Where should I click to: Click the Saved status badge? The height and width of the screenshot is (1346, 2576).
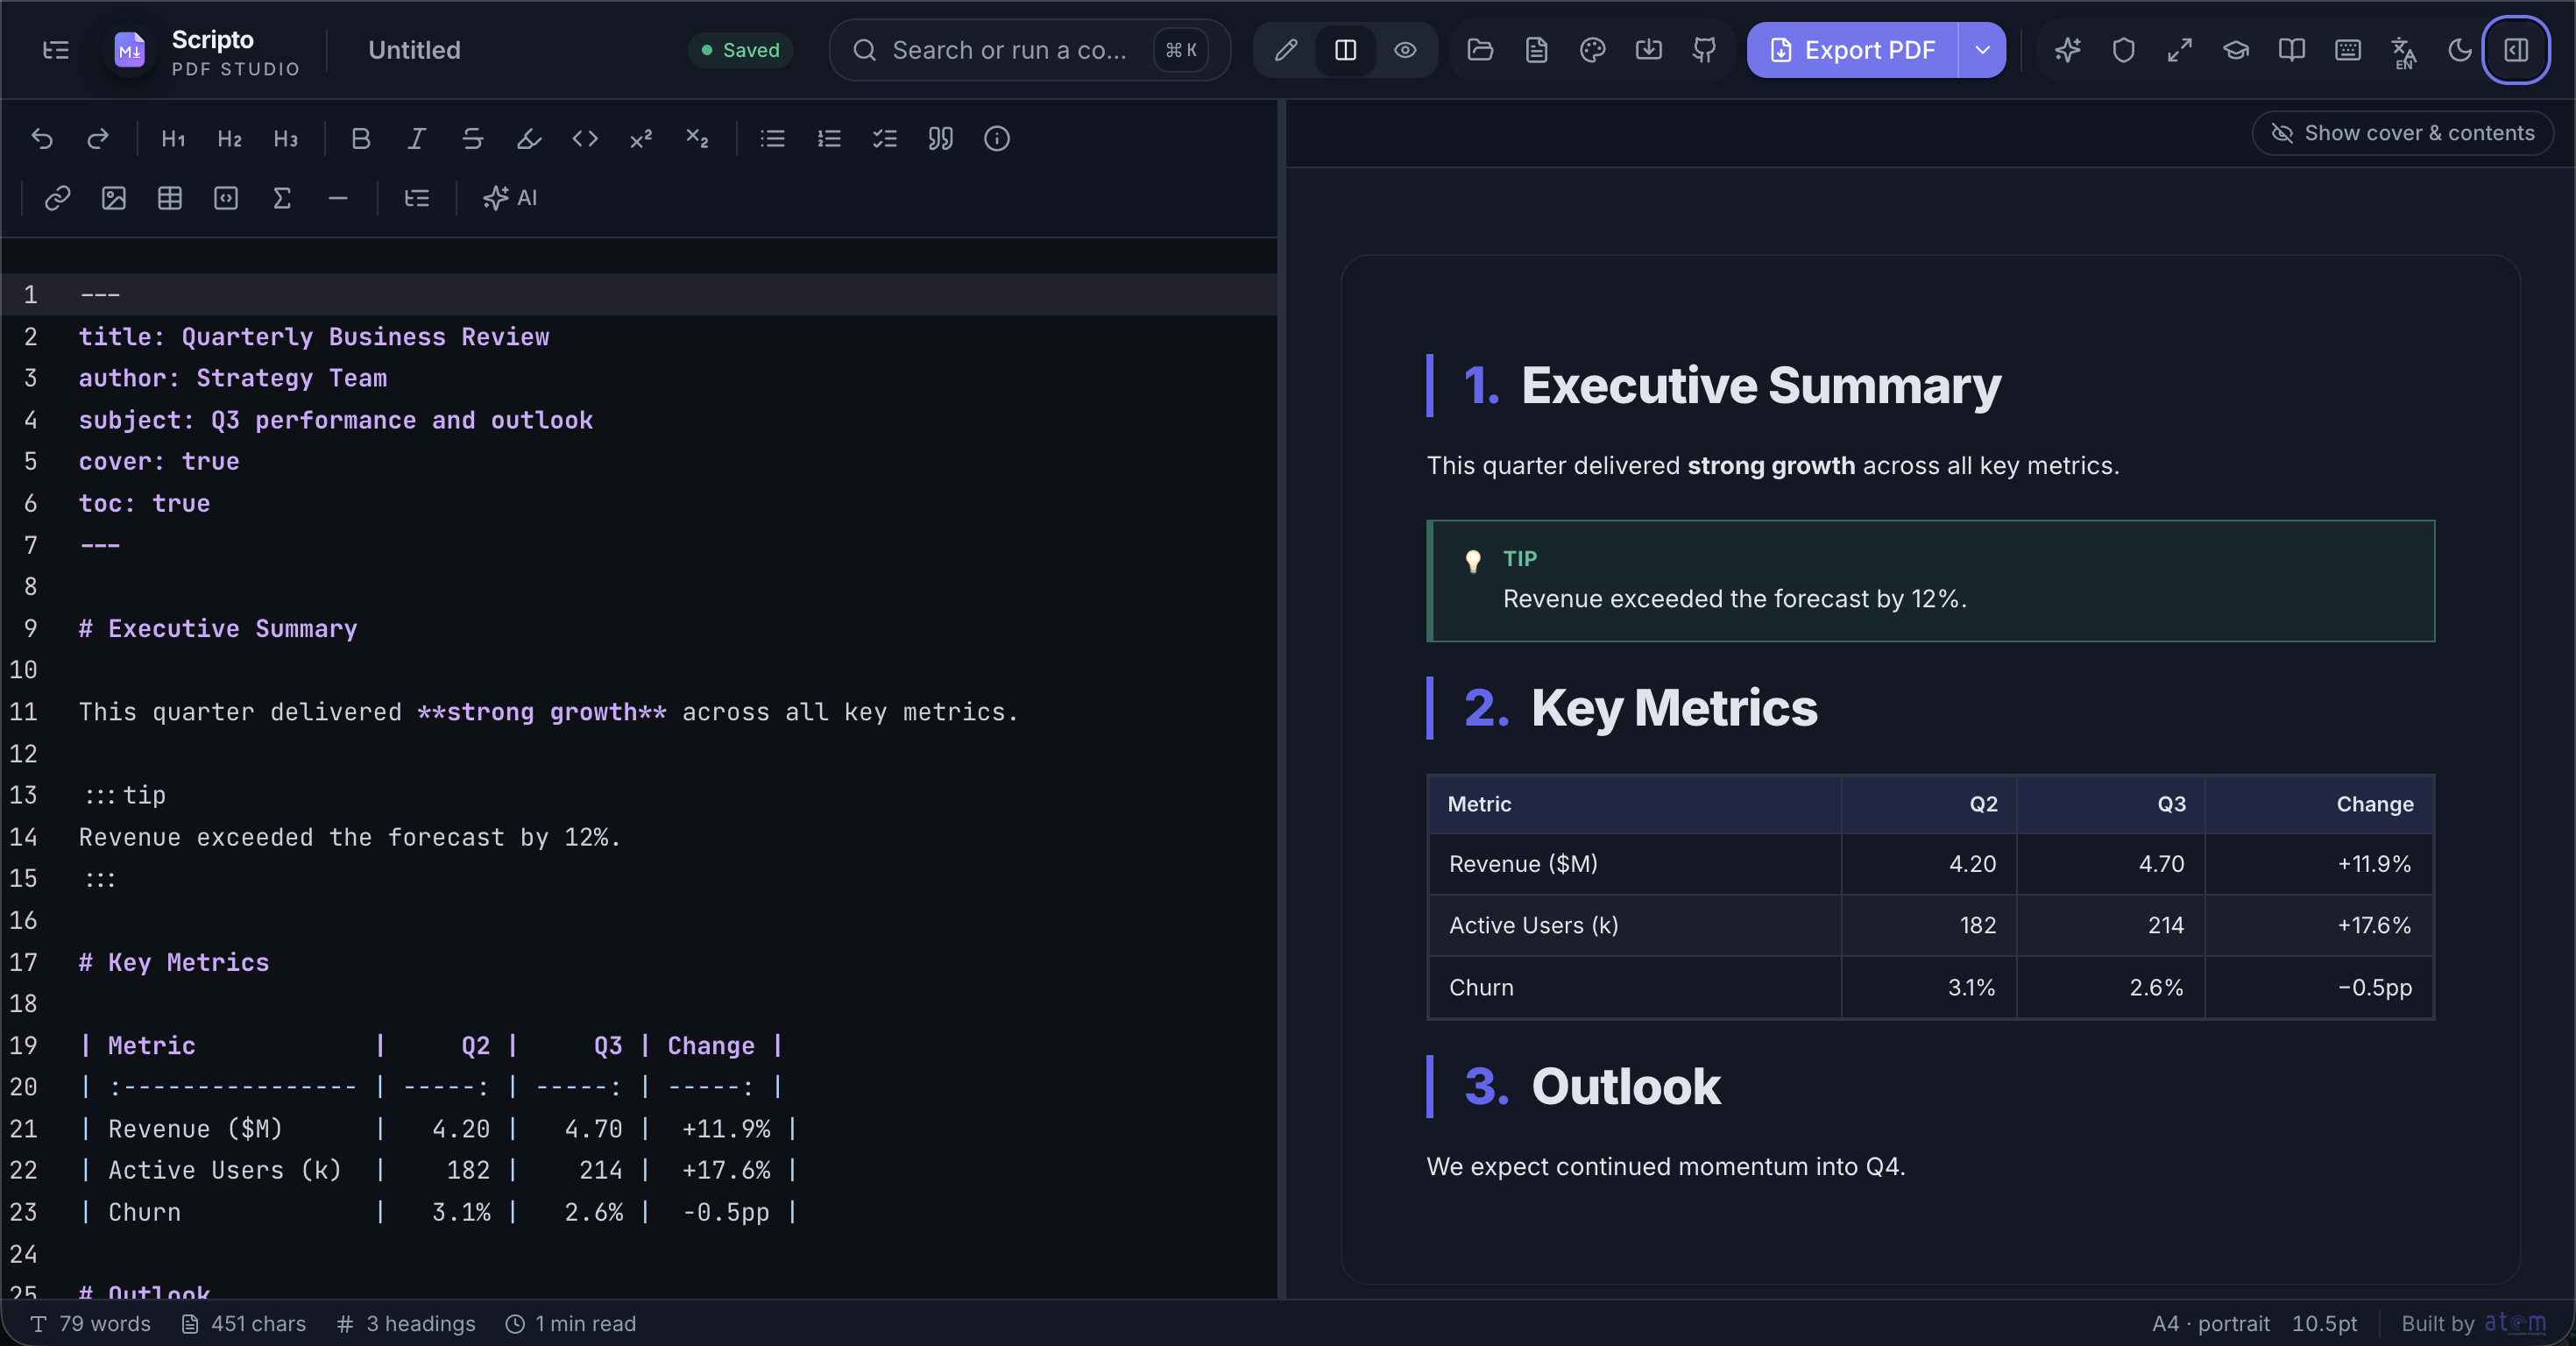pyautogui.click(x=741, y=50)
